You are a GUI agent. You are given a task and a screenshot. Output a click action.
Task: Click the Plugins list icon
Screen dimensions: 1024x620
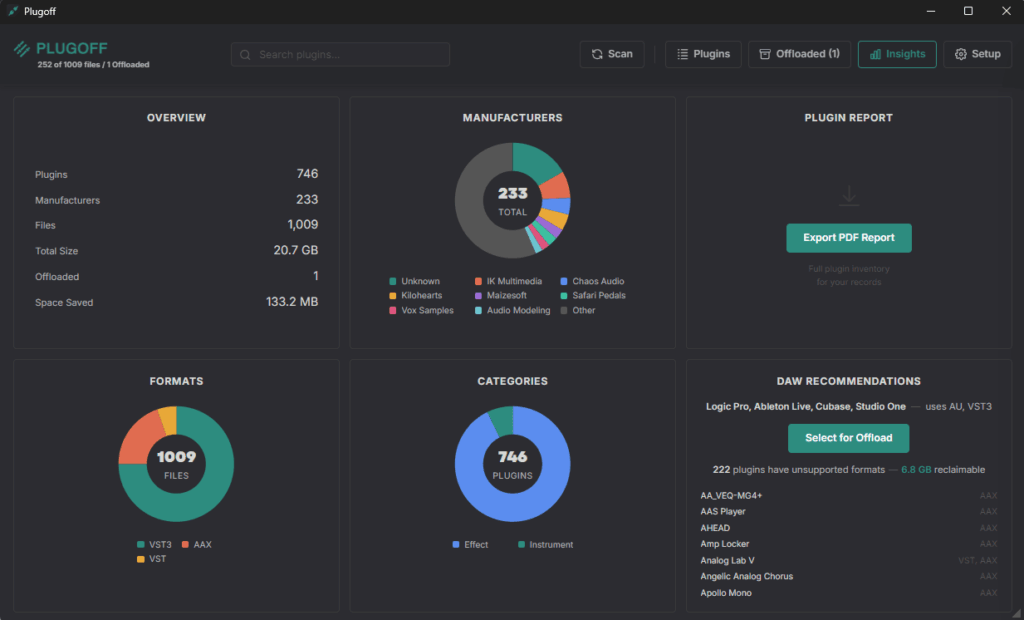(683, 54)
